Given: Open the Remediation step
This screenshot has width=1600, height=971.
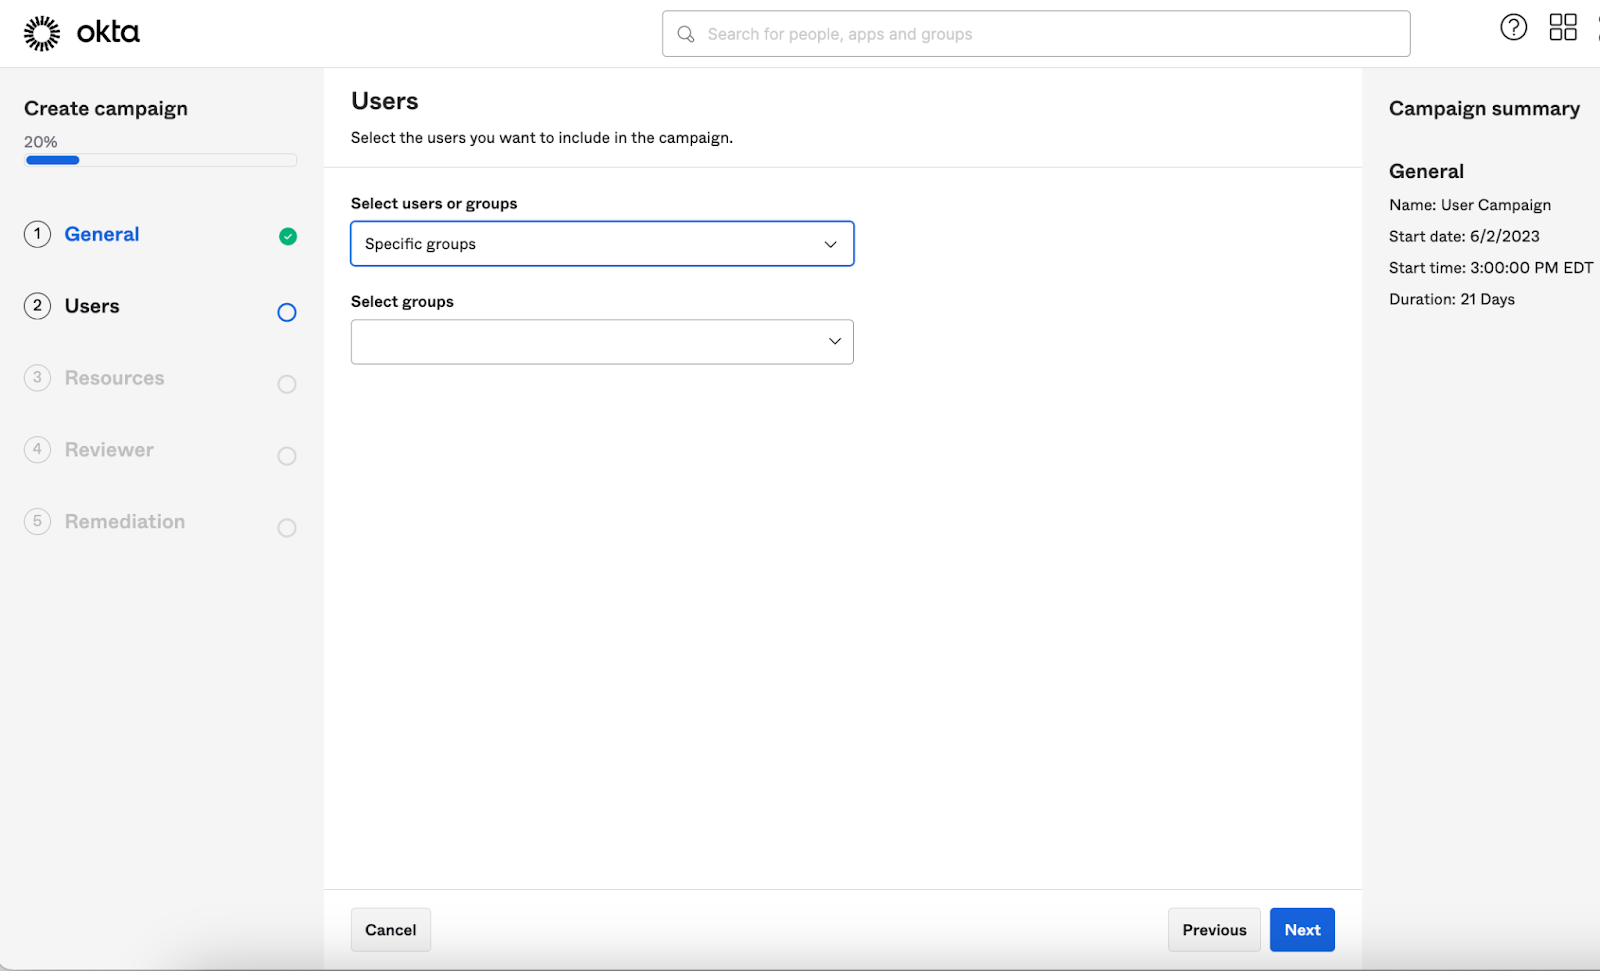Looking at the screenshot, I should click(x=125, y=522).
